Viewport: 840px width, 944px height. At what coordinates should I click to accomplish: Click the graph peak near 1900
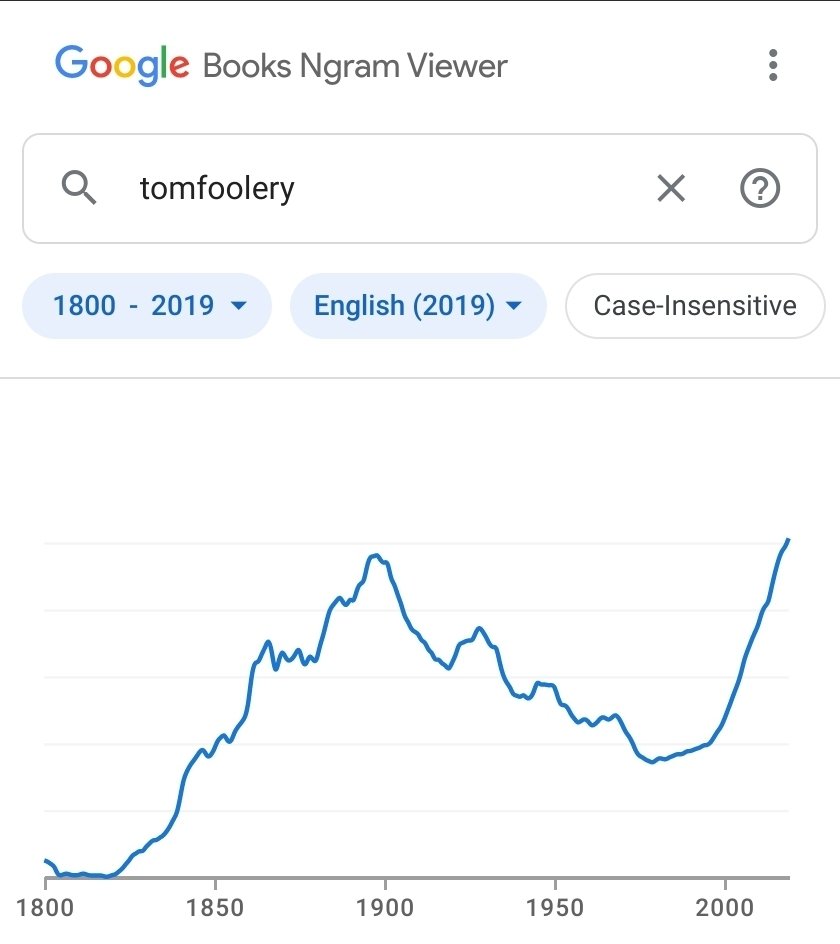point(376,555)
